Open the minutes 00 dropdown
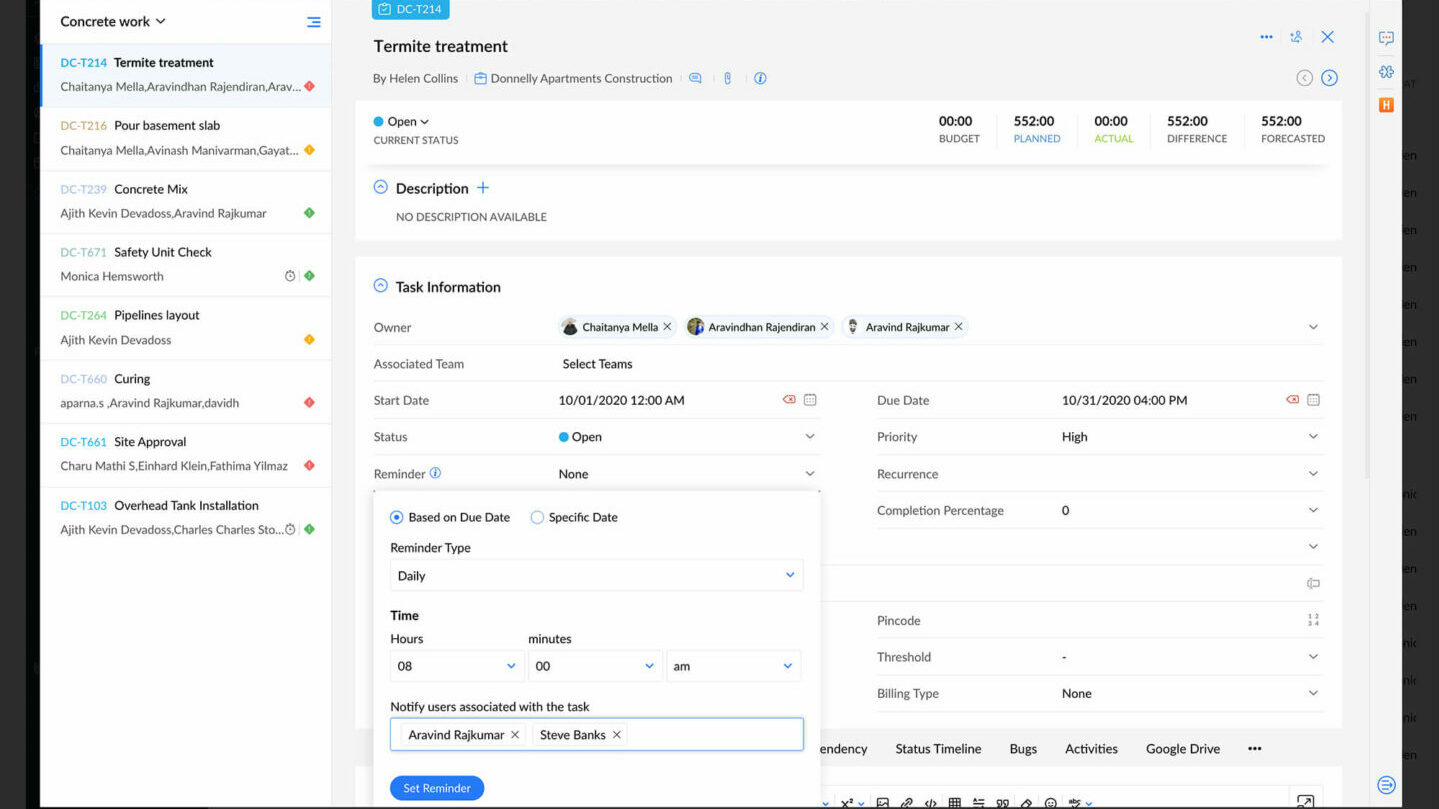 (x=595, y=666)
